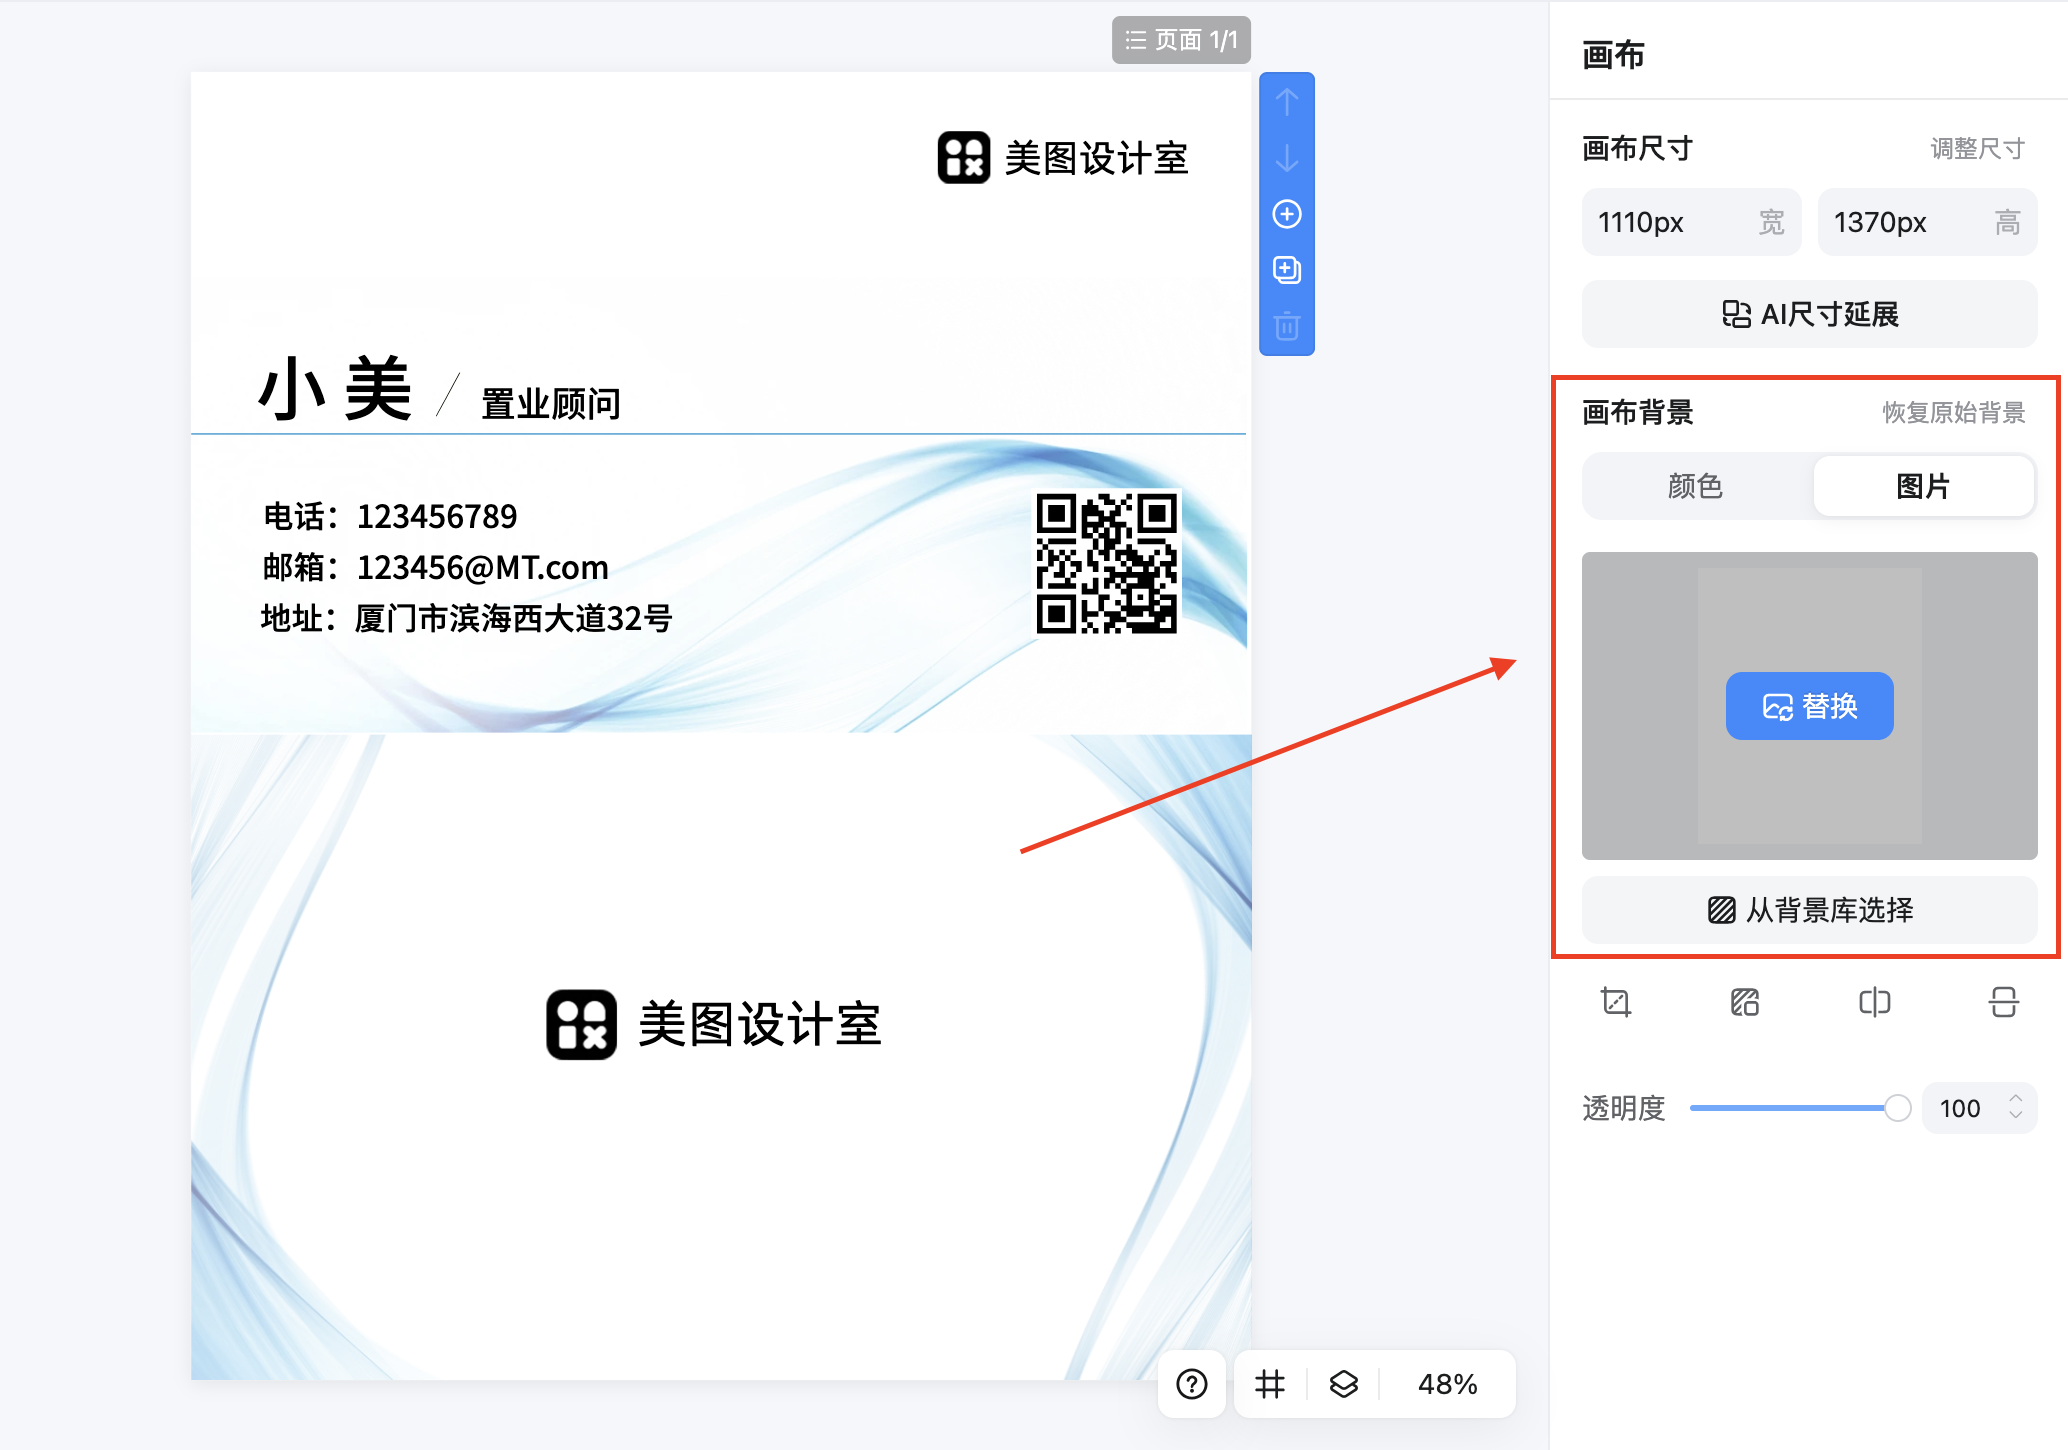Click the vertical flip background icon
Viewport: 2068px width, 1450px height.
click(x=2003, y=1003)
